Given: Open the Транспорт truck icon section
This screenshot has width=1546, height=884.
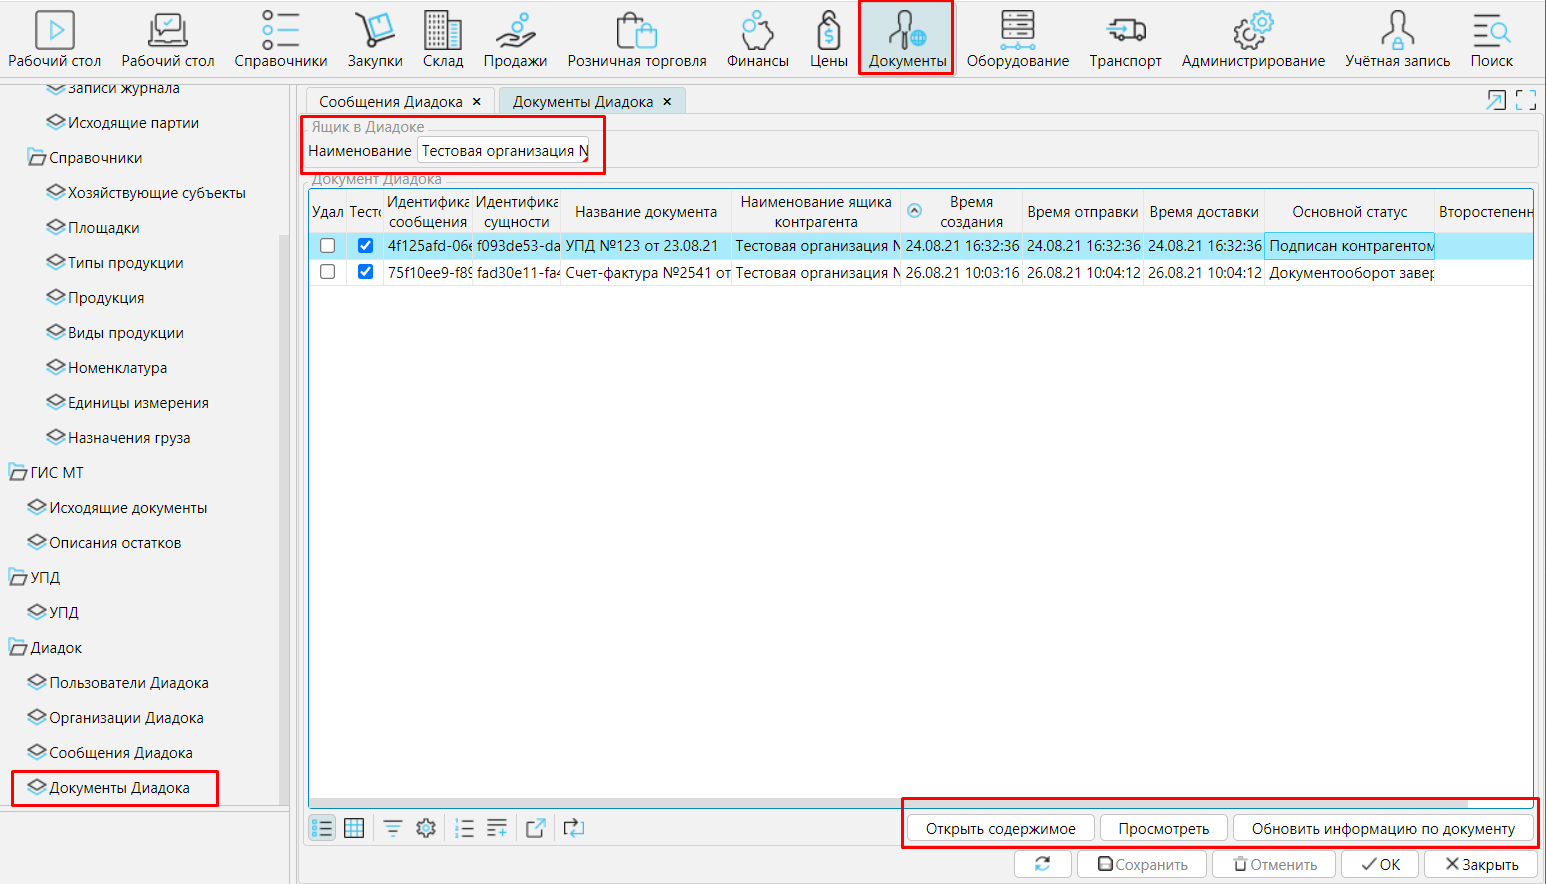Looking at the screenshot, I should pyautogui.click(x=1125, y=40).
